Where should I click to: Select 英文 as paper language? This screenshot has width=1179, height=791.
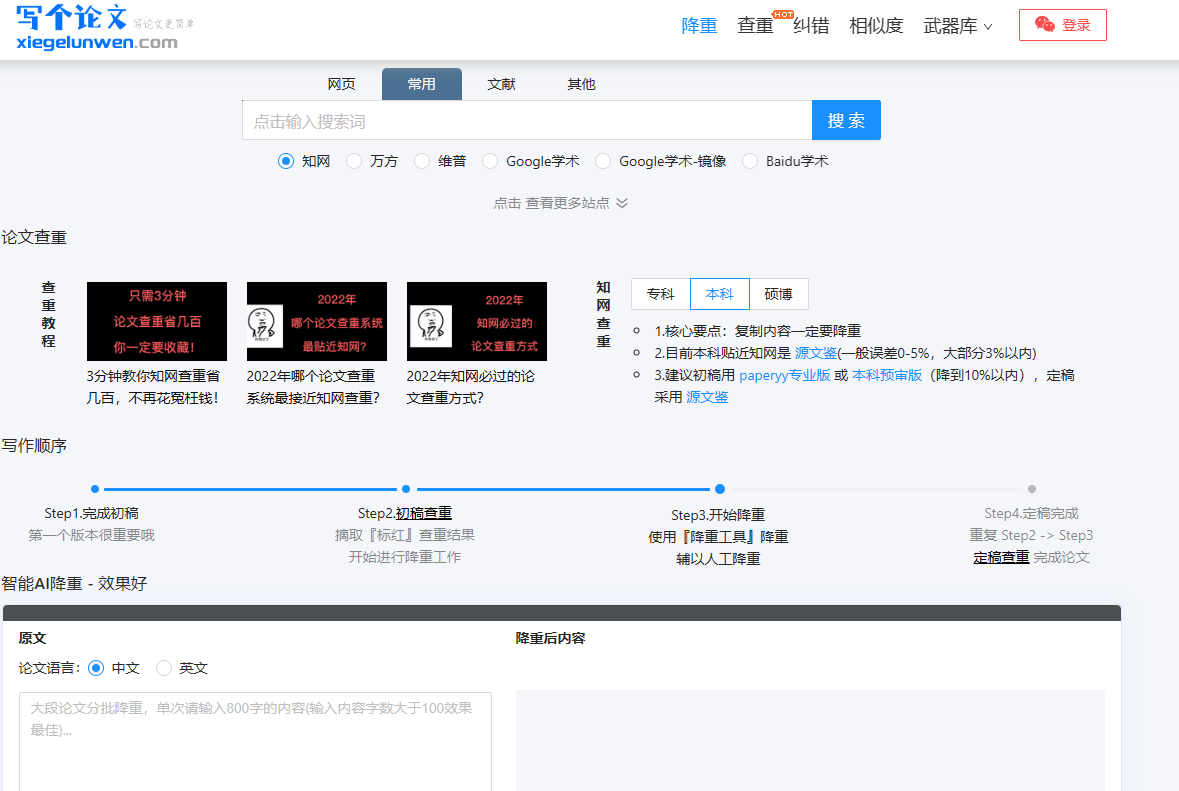point(164,668)
